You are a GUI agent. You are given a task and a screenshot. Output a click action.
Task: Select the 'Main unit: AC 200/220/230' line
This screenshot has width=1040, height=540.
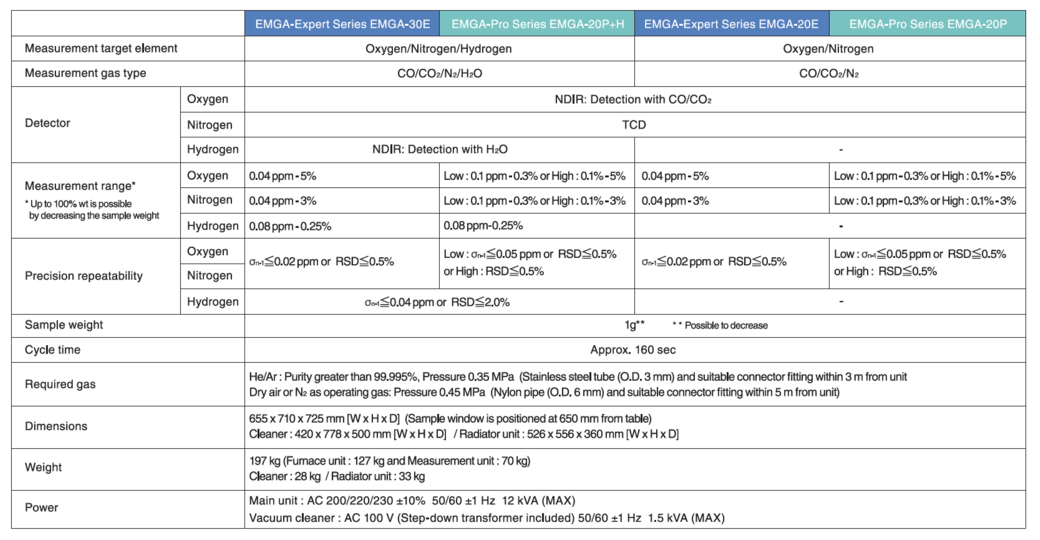[x=412, y=501]
